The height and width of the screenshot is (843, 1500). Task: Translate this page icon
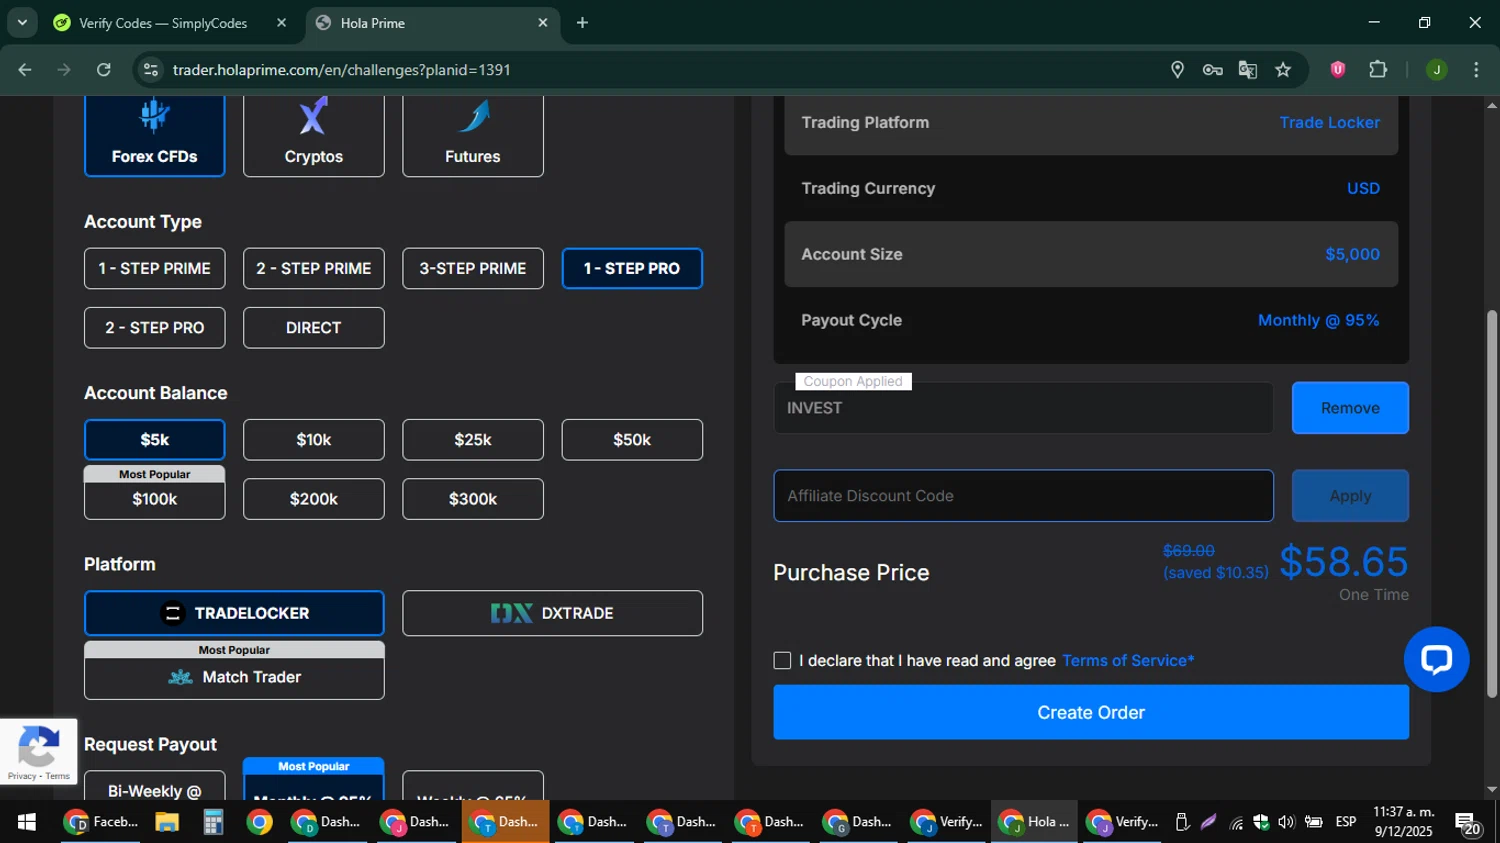(1247, 69)
